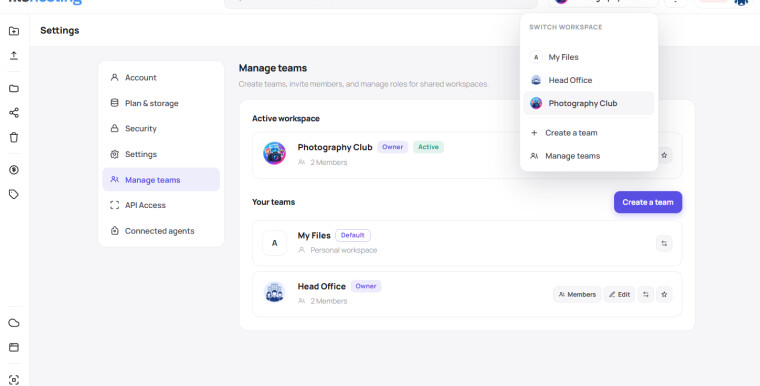Open Plan & storage section

[161, 103]
